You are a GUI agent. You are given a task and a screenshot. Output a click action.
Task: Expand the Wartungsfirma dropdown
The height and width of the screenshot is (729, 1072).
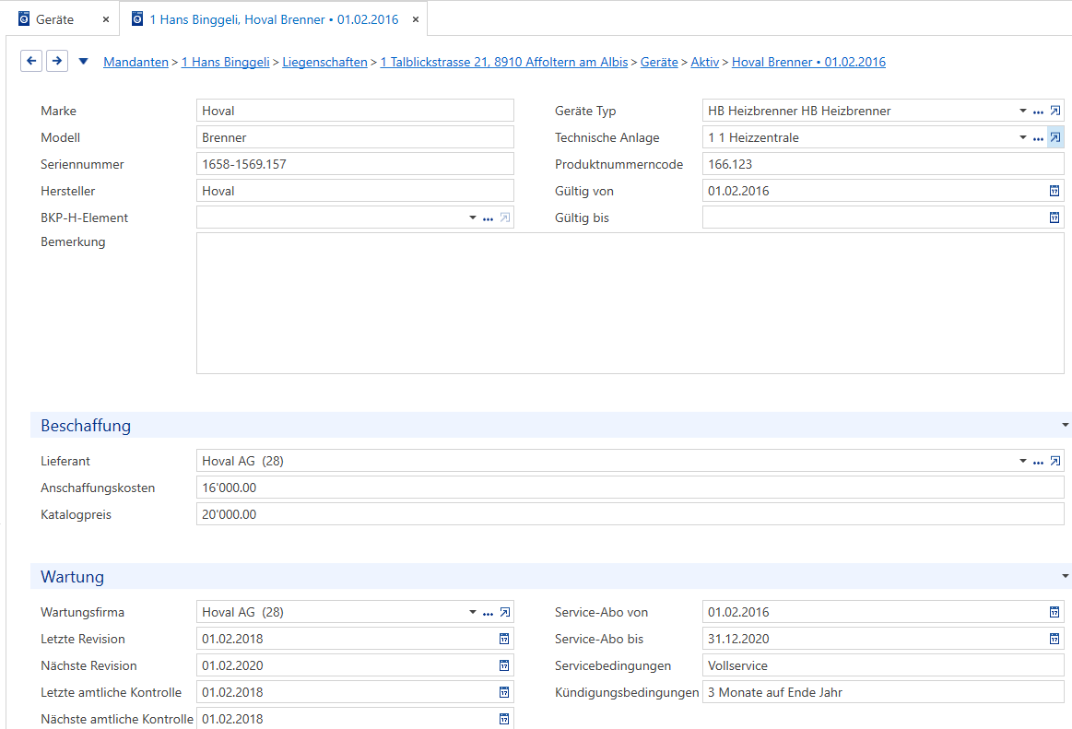coord(472,612)
